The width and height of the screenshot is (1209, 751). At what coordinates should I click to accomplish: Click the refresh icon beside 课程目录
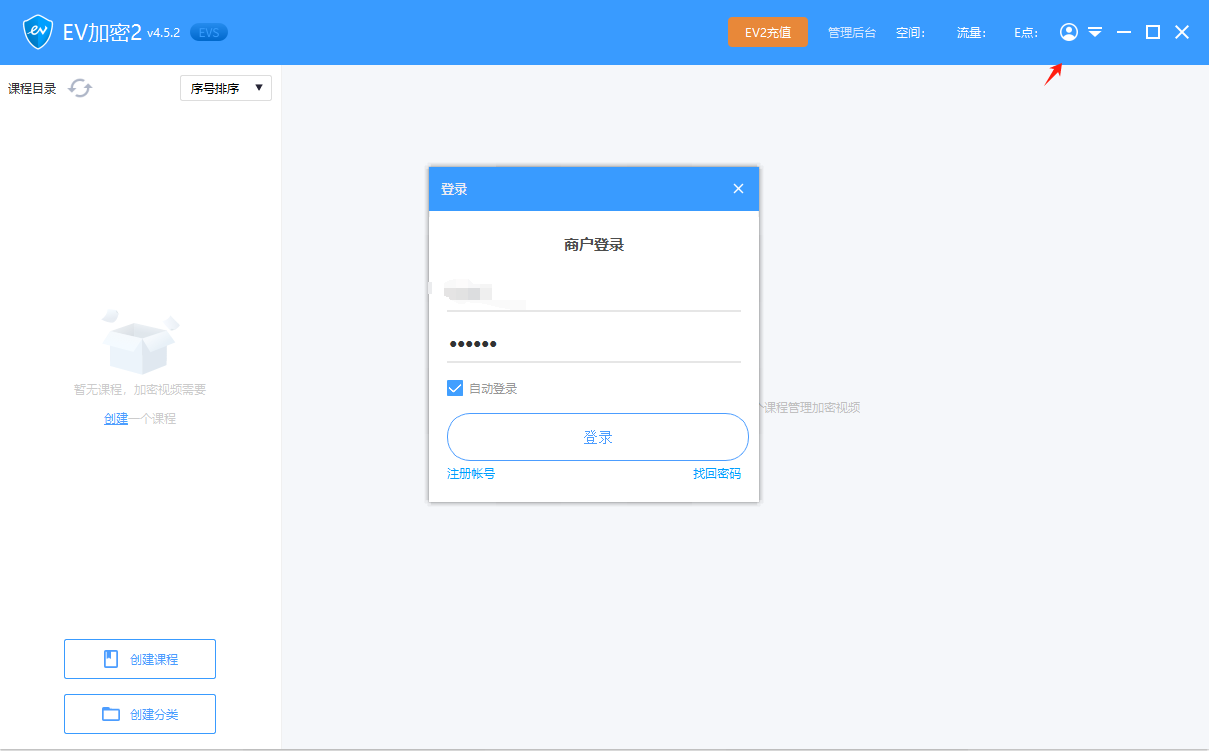tap(80, 88)
